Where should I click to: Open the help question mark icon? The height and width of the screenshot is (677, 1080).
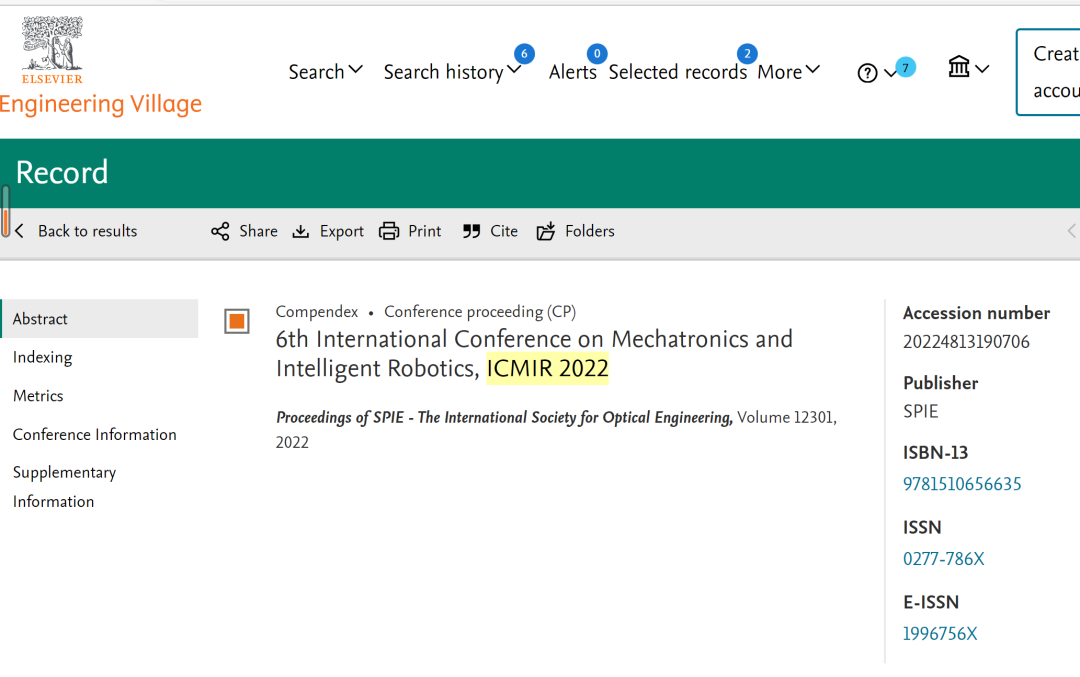[867, 72]
